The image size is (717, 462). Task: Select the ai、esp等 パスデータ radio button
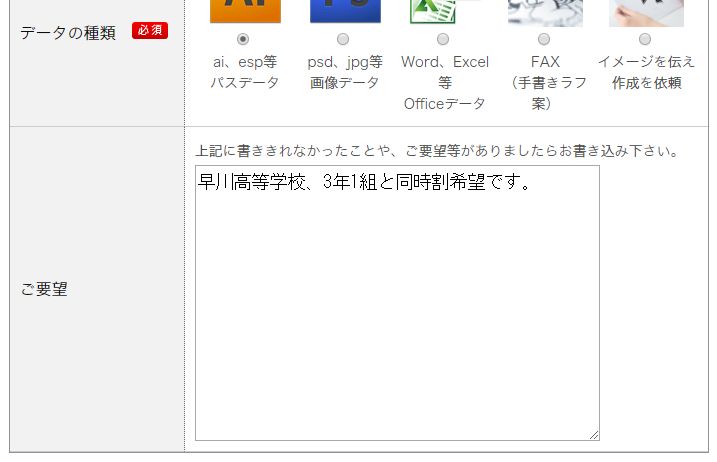tap(243, 39)
